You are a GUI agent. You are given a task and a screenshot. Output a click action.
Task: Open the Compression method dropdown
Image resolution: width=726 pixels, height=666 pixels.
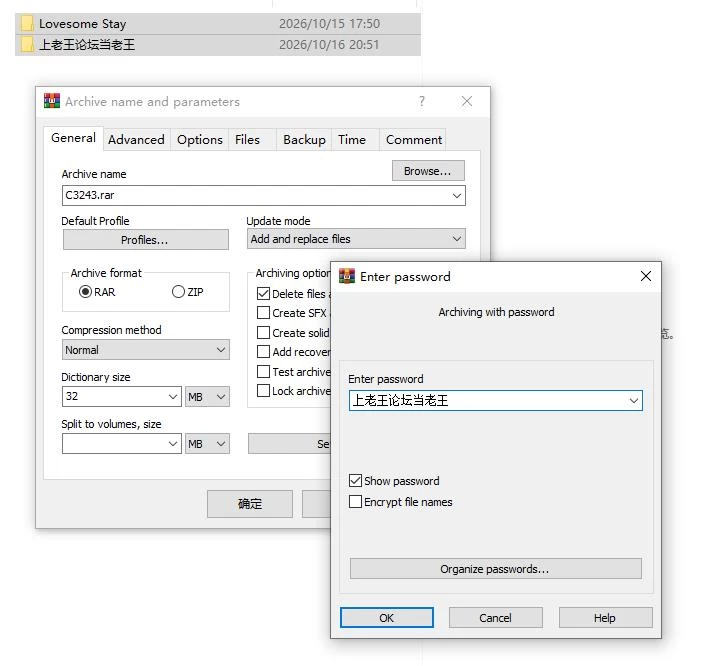(x=221, y=350)
